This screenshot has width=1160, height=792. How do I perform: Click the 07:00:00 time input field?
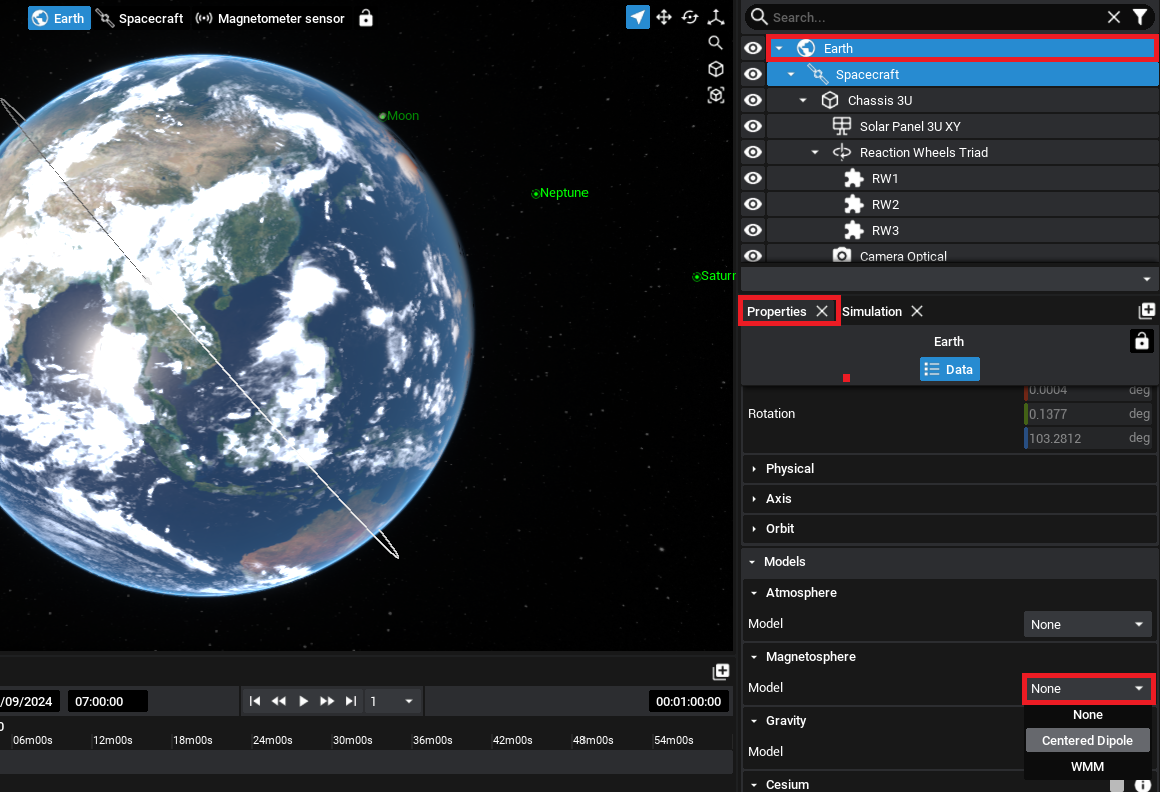point(107,701)
